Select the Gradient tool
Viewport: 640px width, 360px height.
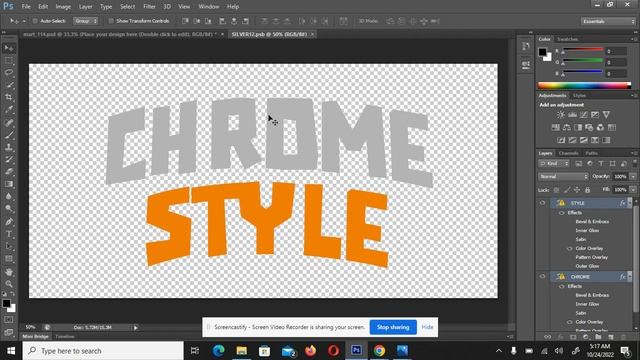pyautogui.click(x=9, y=184)
